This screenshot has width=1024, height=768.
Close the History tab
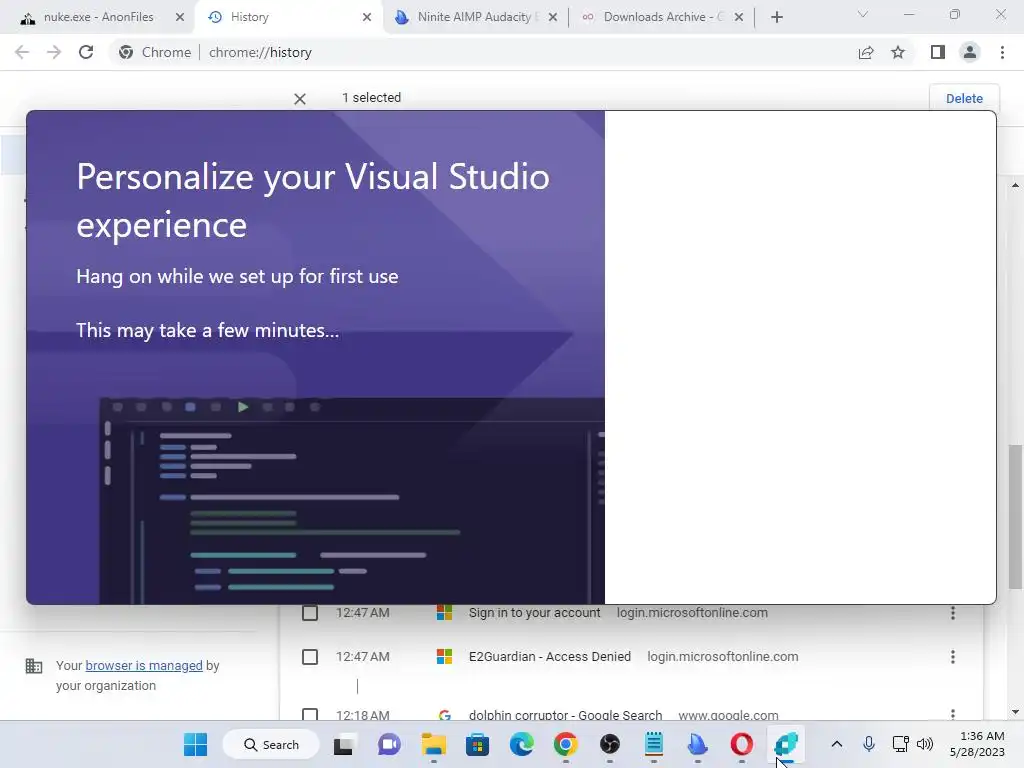click(x=367, y=17)
